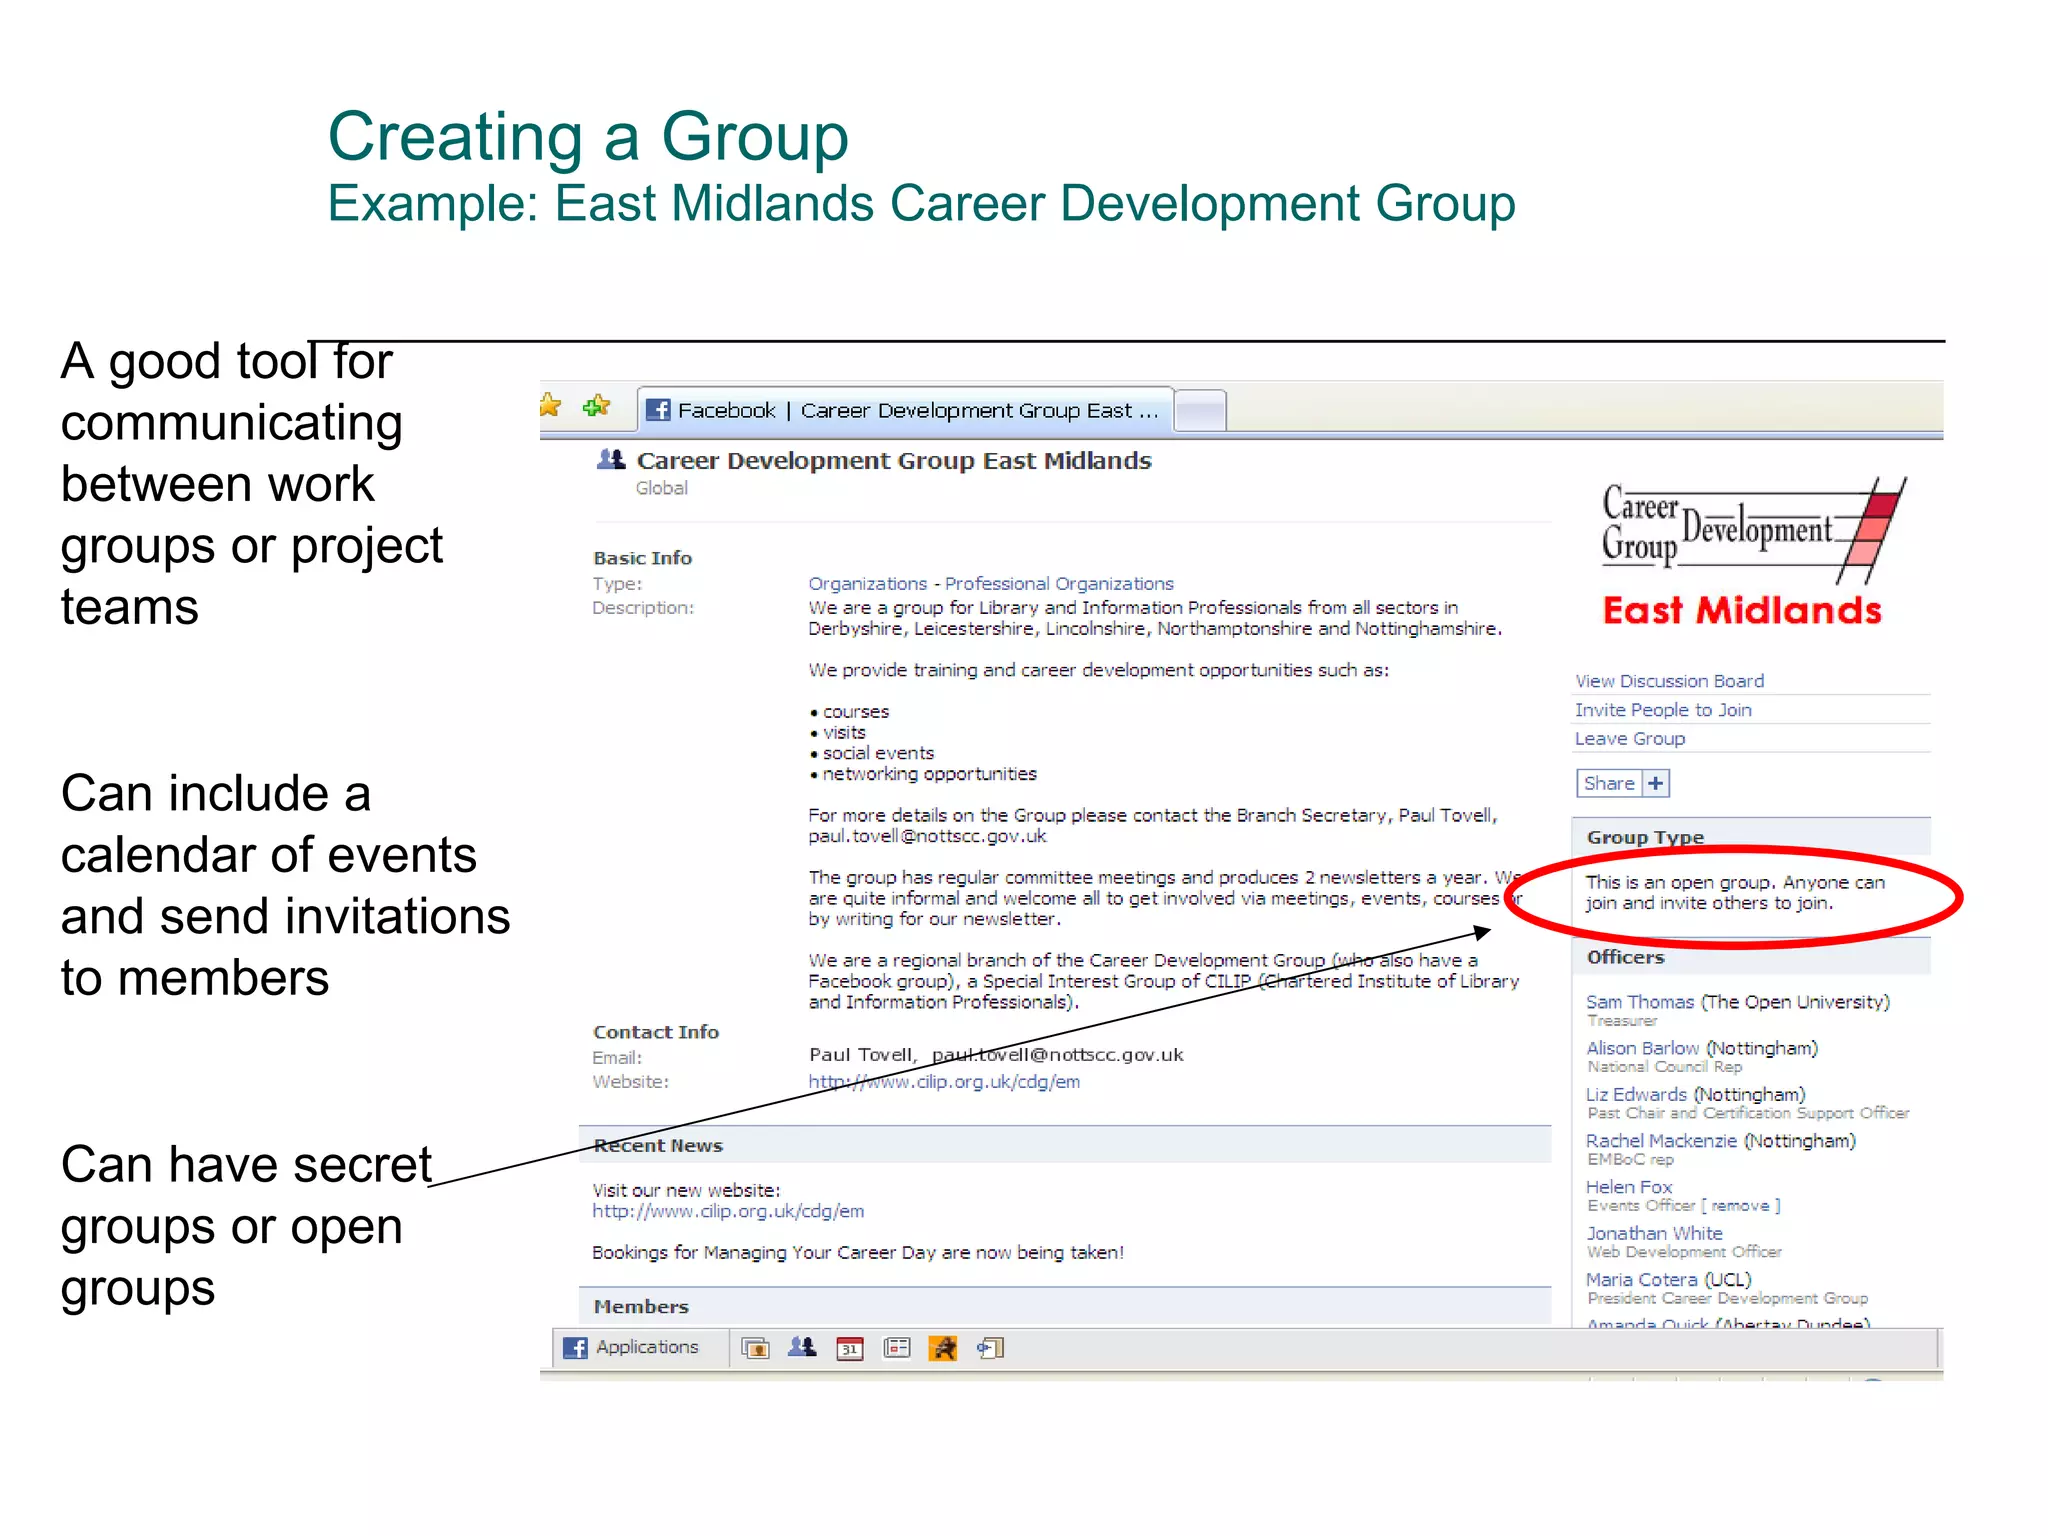Click the Group Type section header
The image size is (2048, 1536).
[1751, 837]
